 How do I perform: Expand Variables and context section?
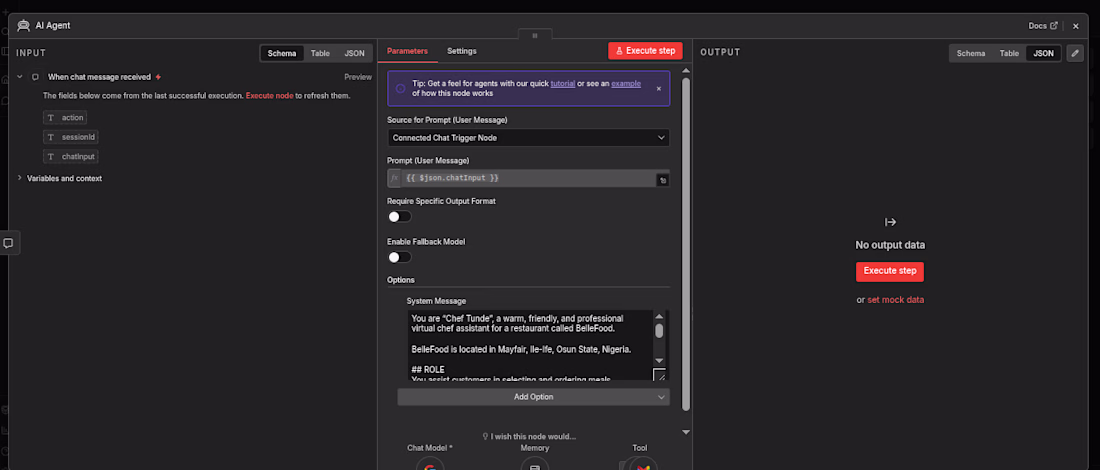[20, 178]
